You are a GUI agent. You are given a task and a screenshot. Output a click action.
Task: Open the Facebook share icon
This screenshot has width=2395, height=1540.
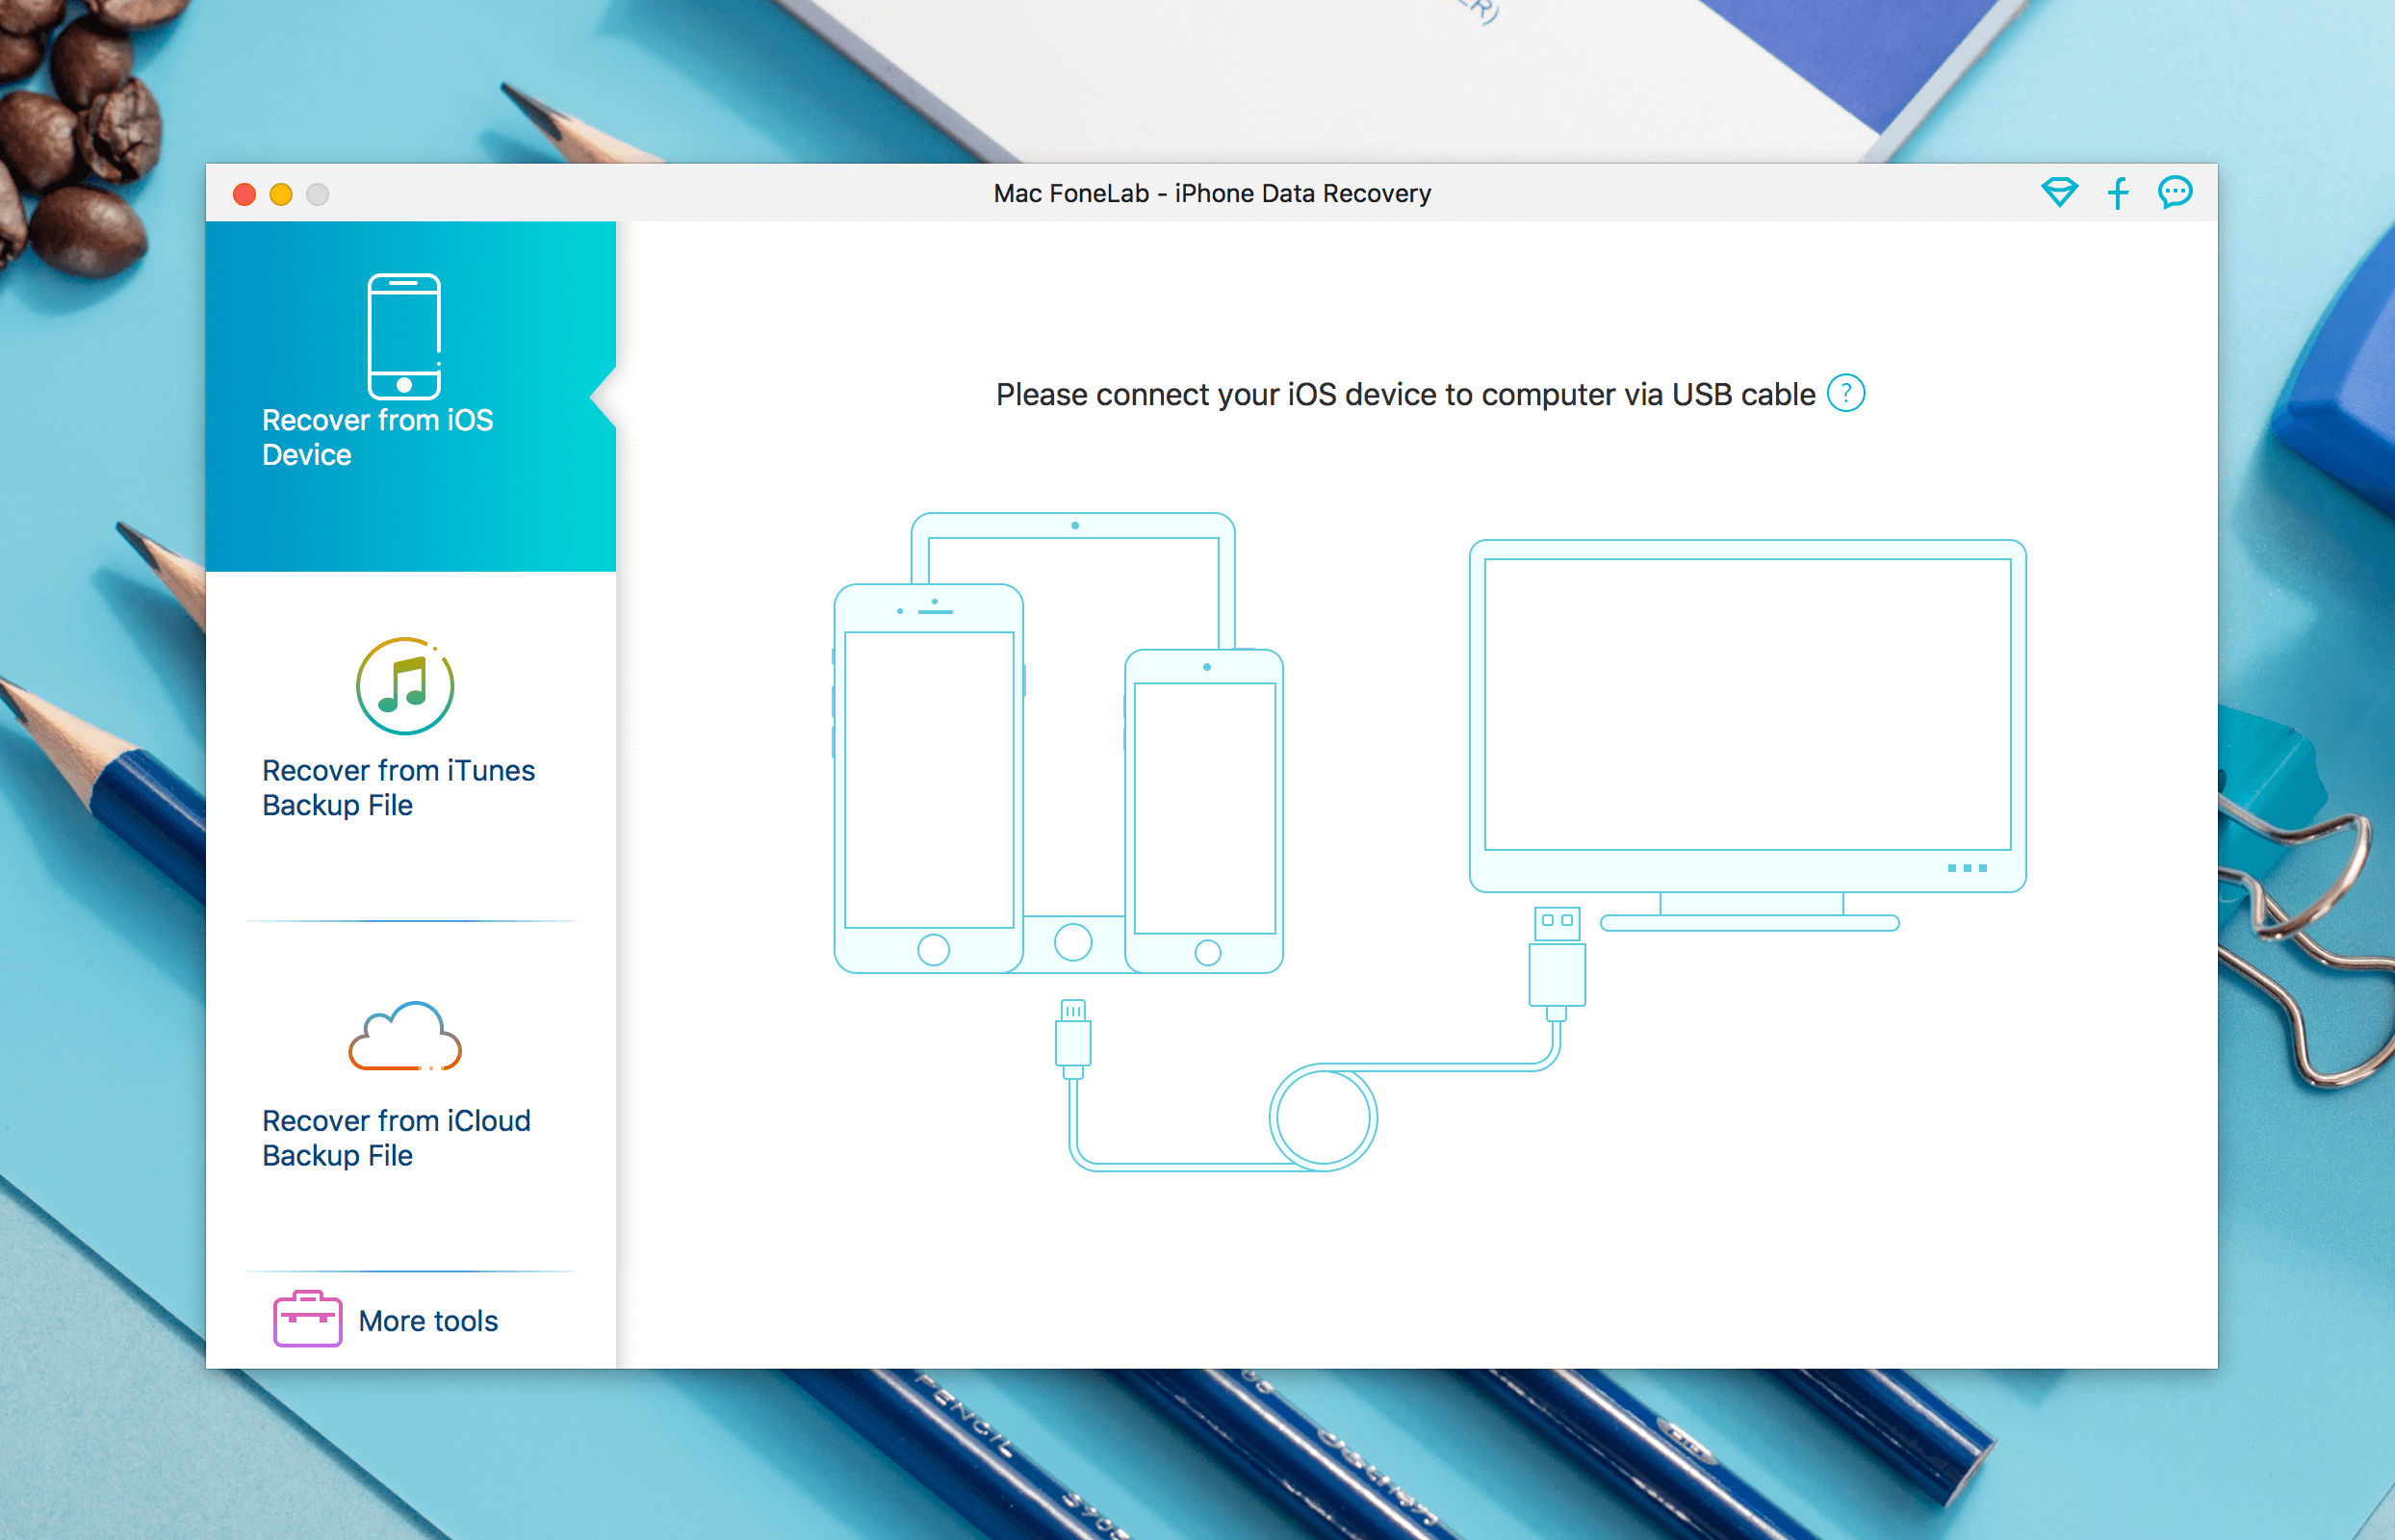[x=2118, y=192]
